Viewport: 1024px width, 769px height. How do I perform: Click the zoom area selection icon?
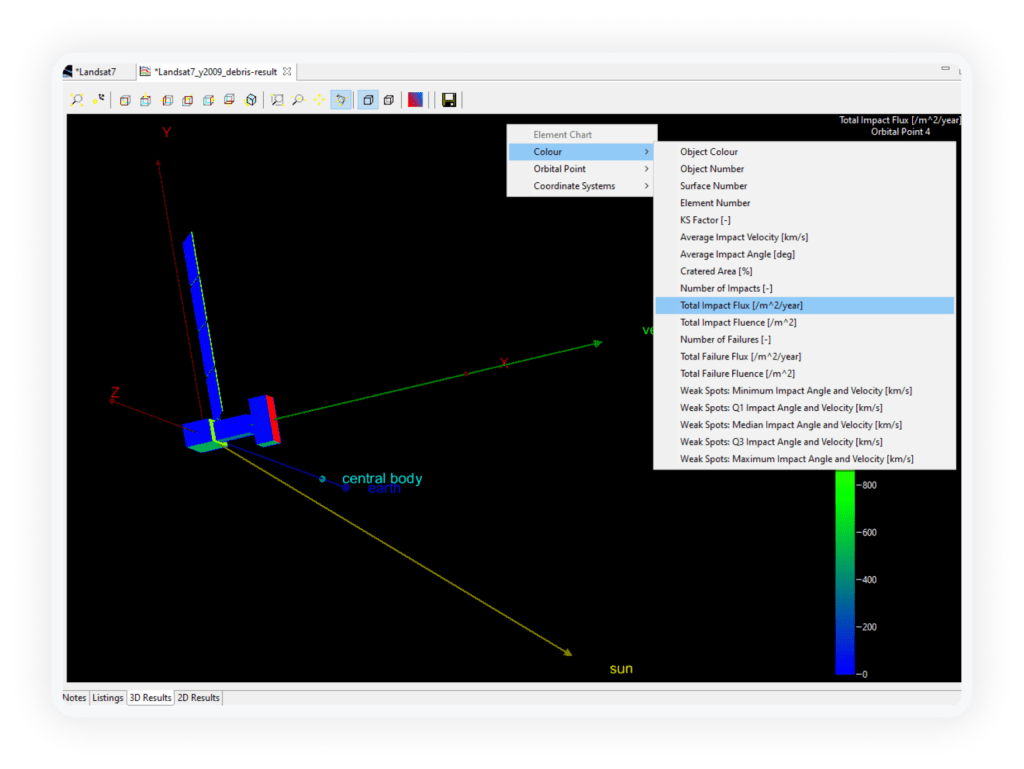click(x=277, y=100)
